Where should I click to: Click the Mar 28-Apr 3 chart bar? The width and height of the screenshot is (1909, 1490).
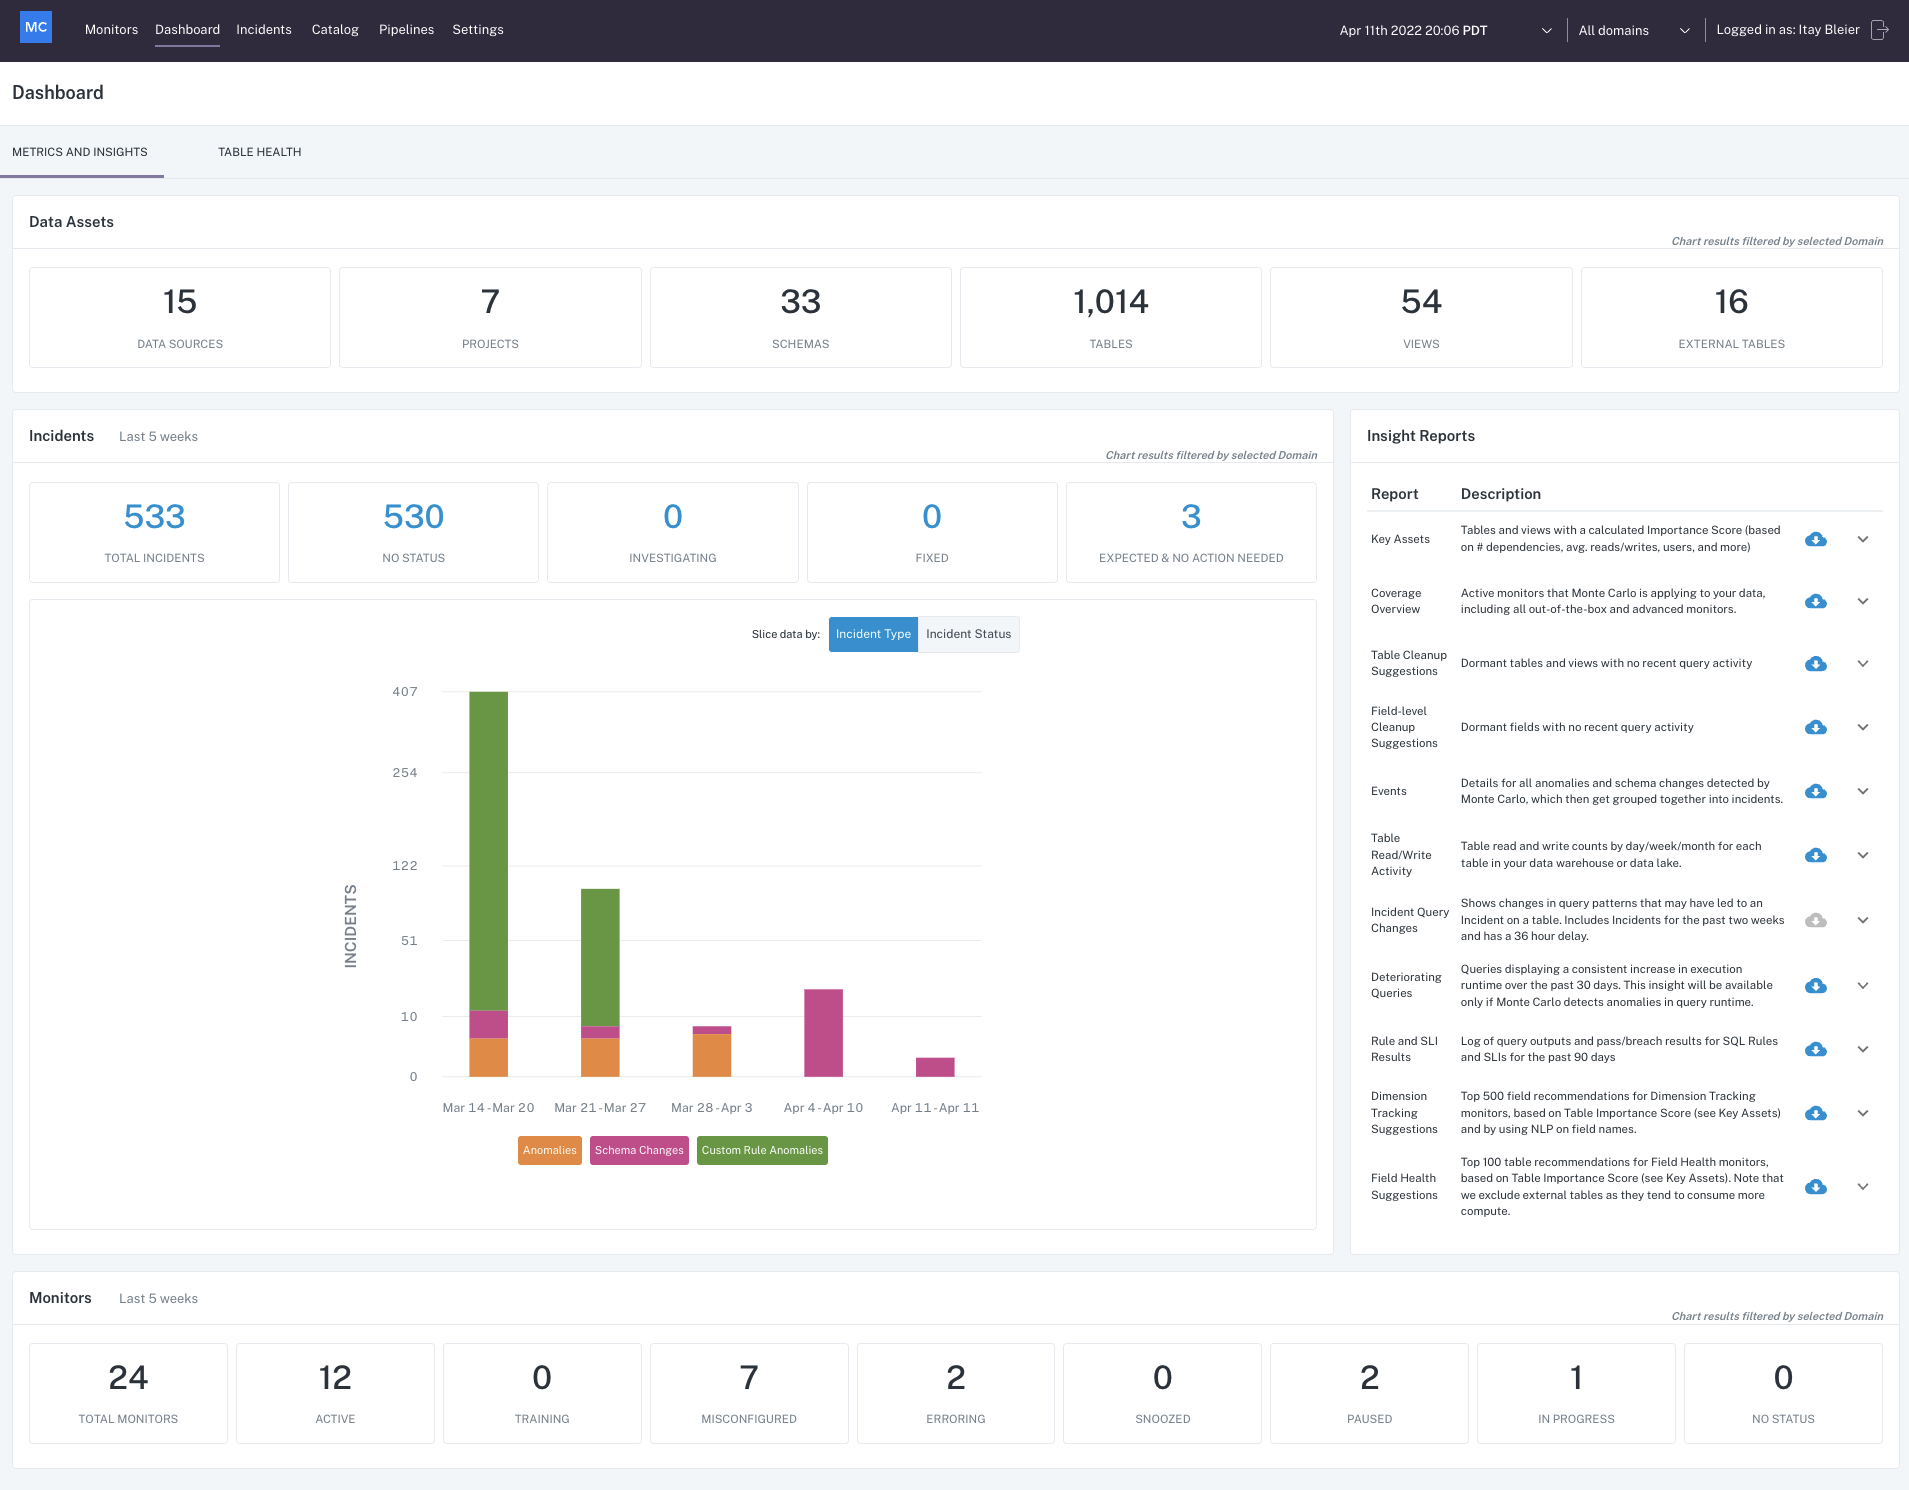[x=712, y=1051]
